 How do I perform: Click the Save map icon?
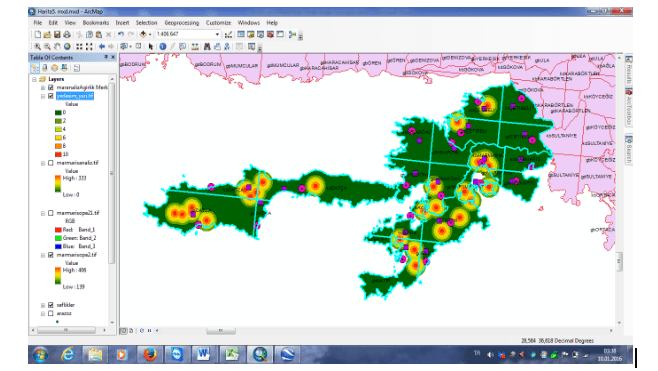(x=57, y=34)
